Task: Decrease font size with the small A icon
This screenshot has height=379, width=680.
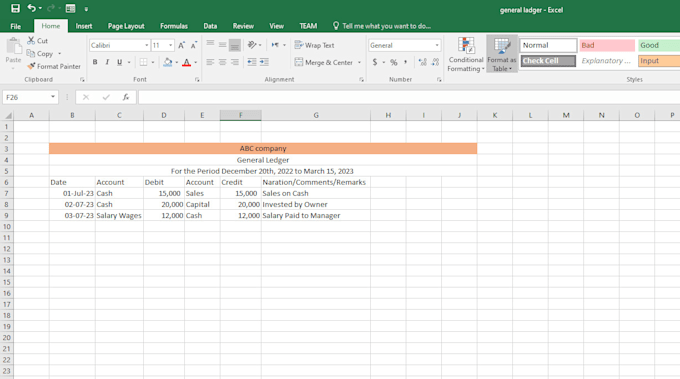Action: tap(193, 45)
